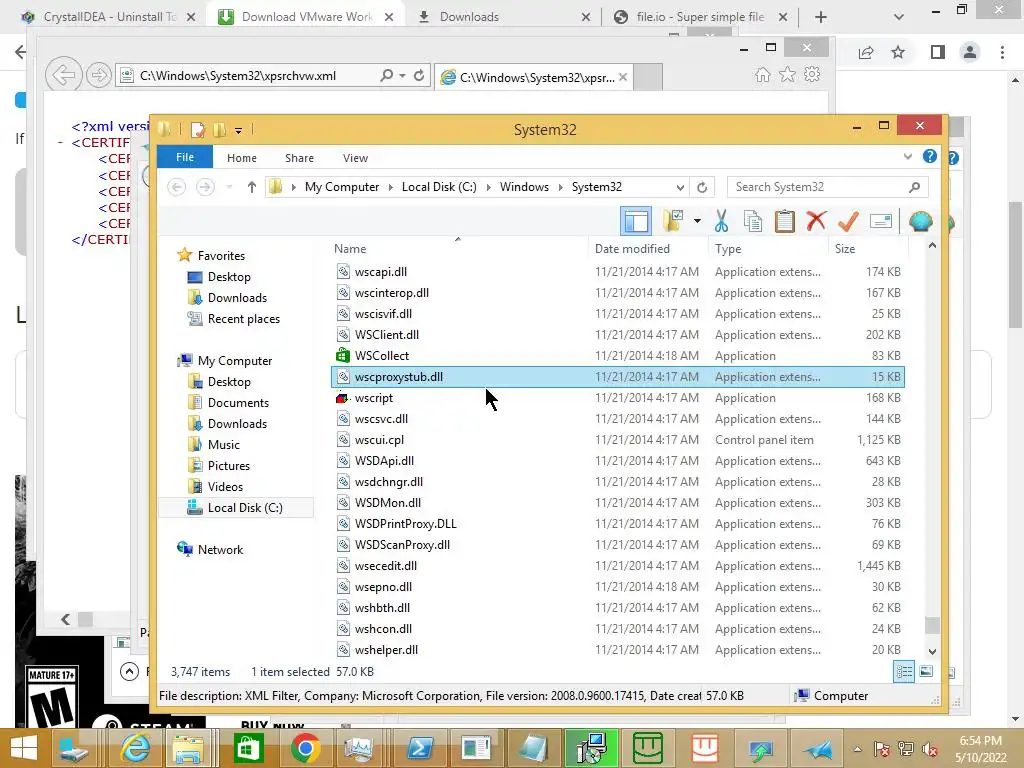Toggle the navigation pane layout button
The height and width of the screenshot is (768, 1024).
click(x=635, y=221)
